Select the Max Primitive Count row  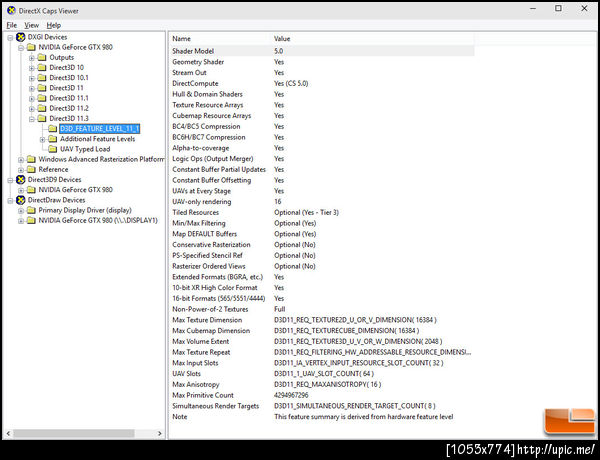point(322,395)
